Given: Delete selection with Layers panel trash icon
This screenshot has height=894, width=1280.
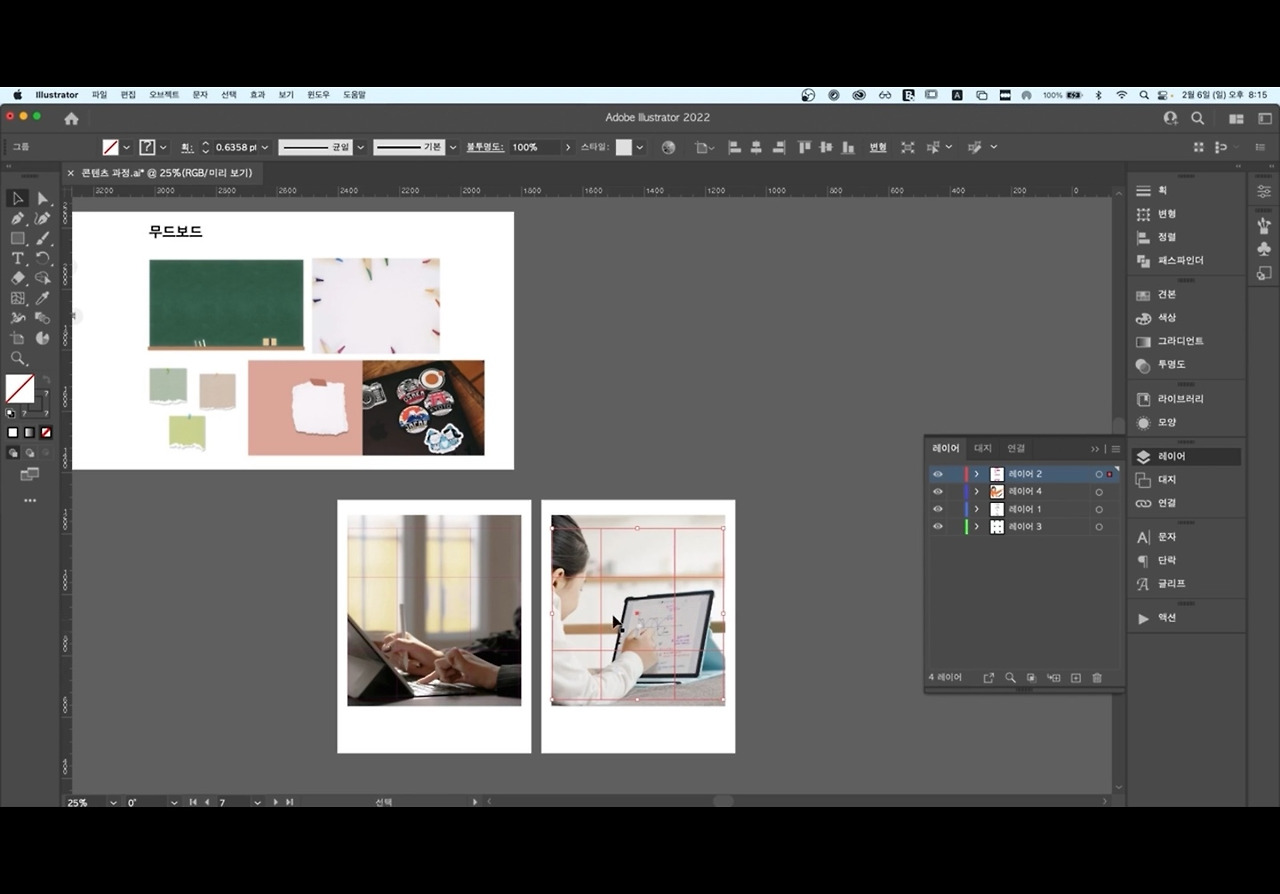Looking at the screenshot, I should [1097, 678].
